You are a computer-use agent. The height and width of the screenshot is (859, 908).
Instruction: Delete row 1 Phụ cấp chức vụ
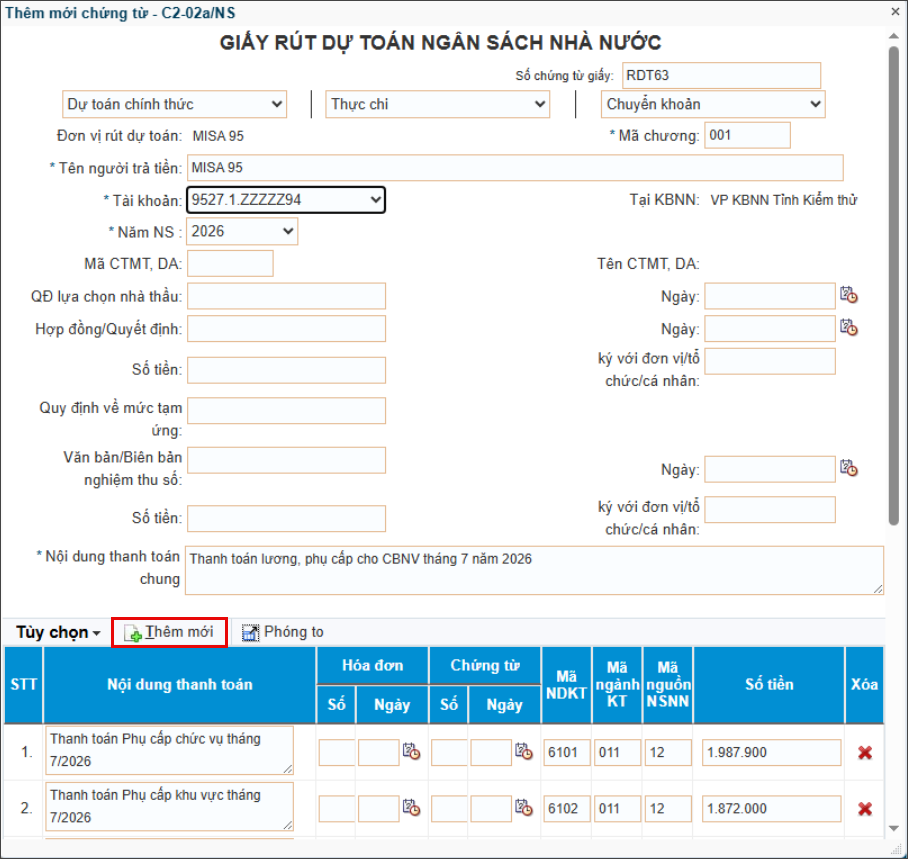865,752
